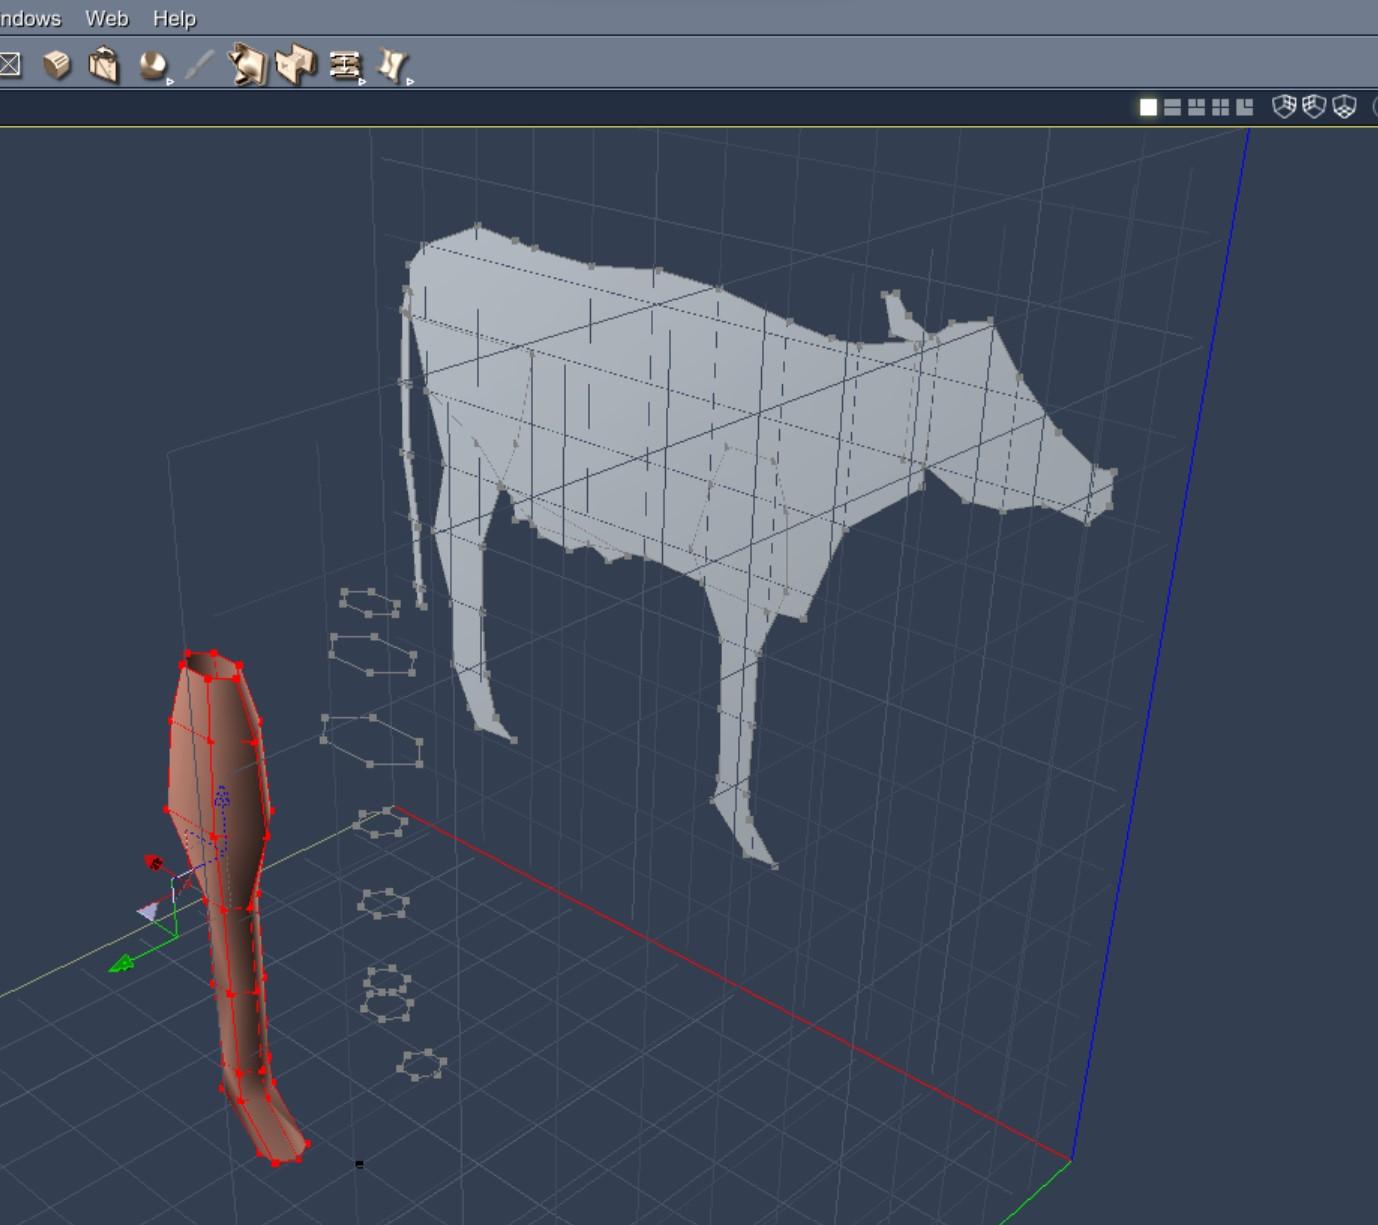Expand the two-bars spacing tool flyout arrow
The width and height of the screenshot is (1378, 1225).
(x=363, y=81)
